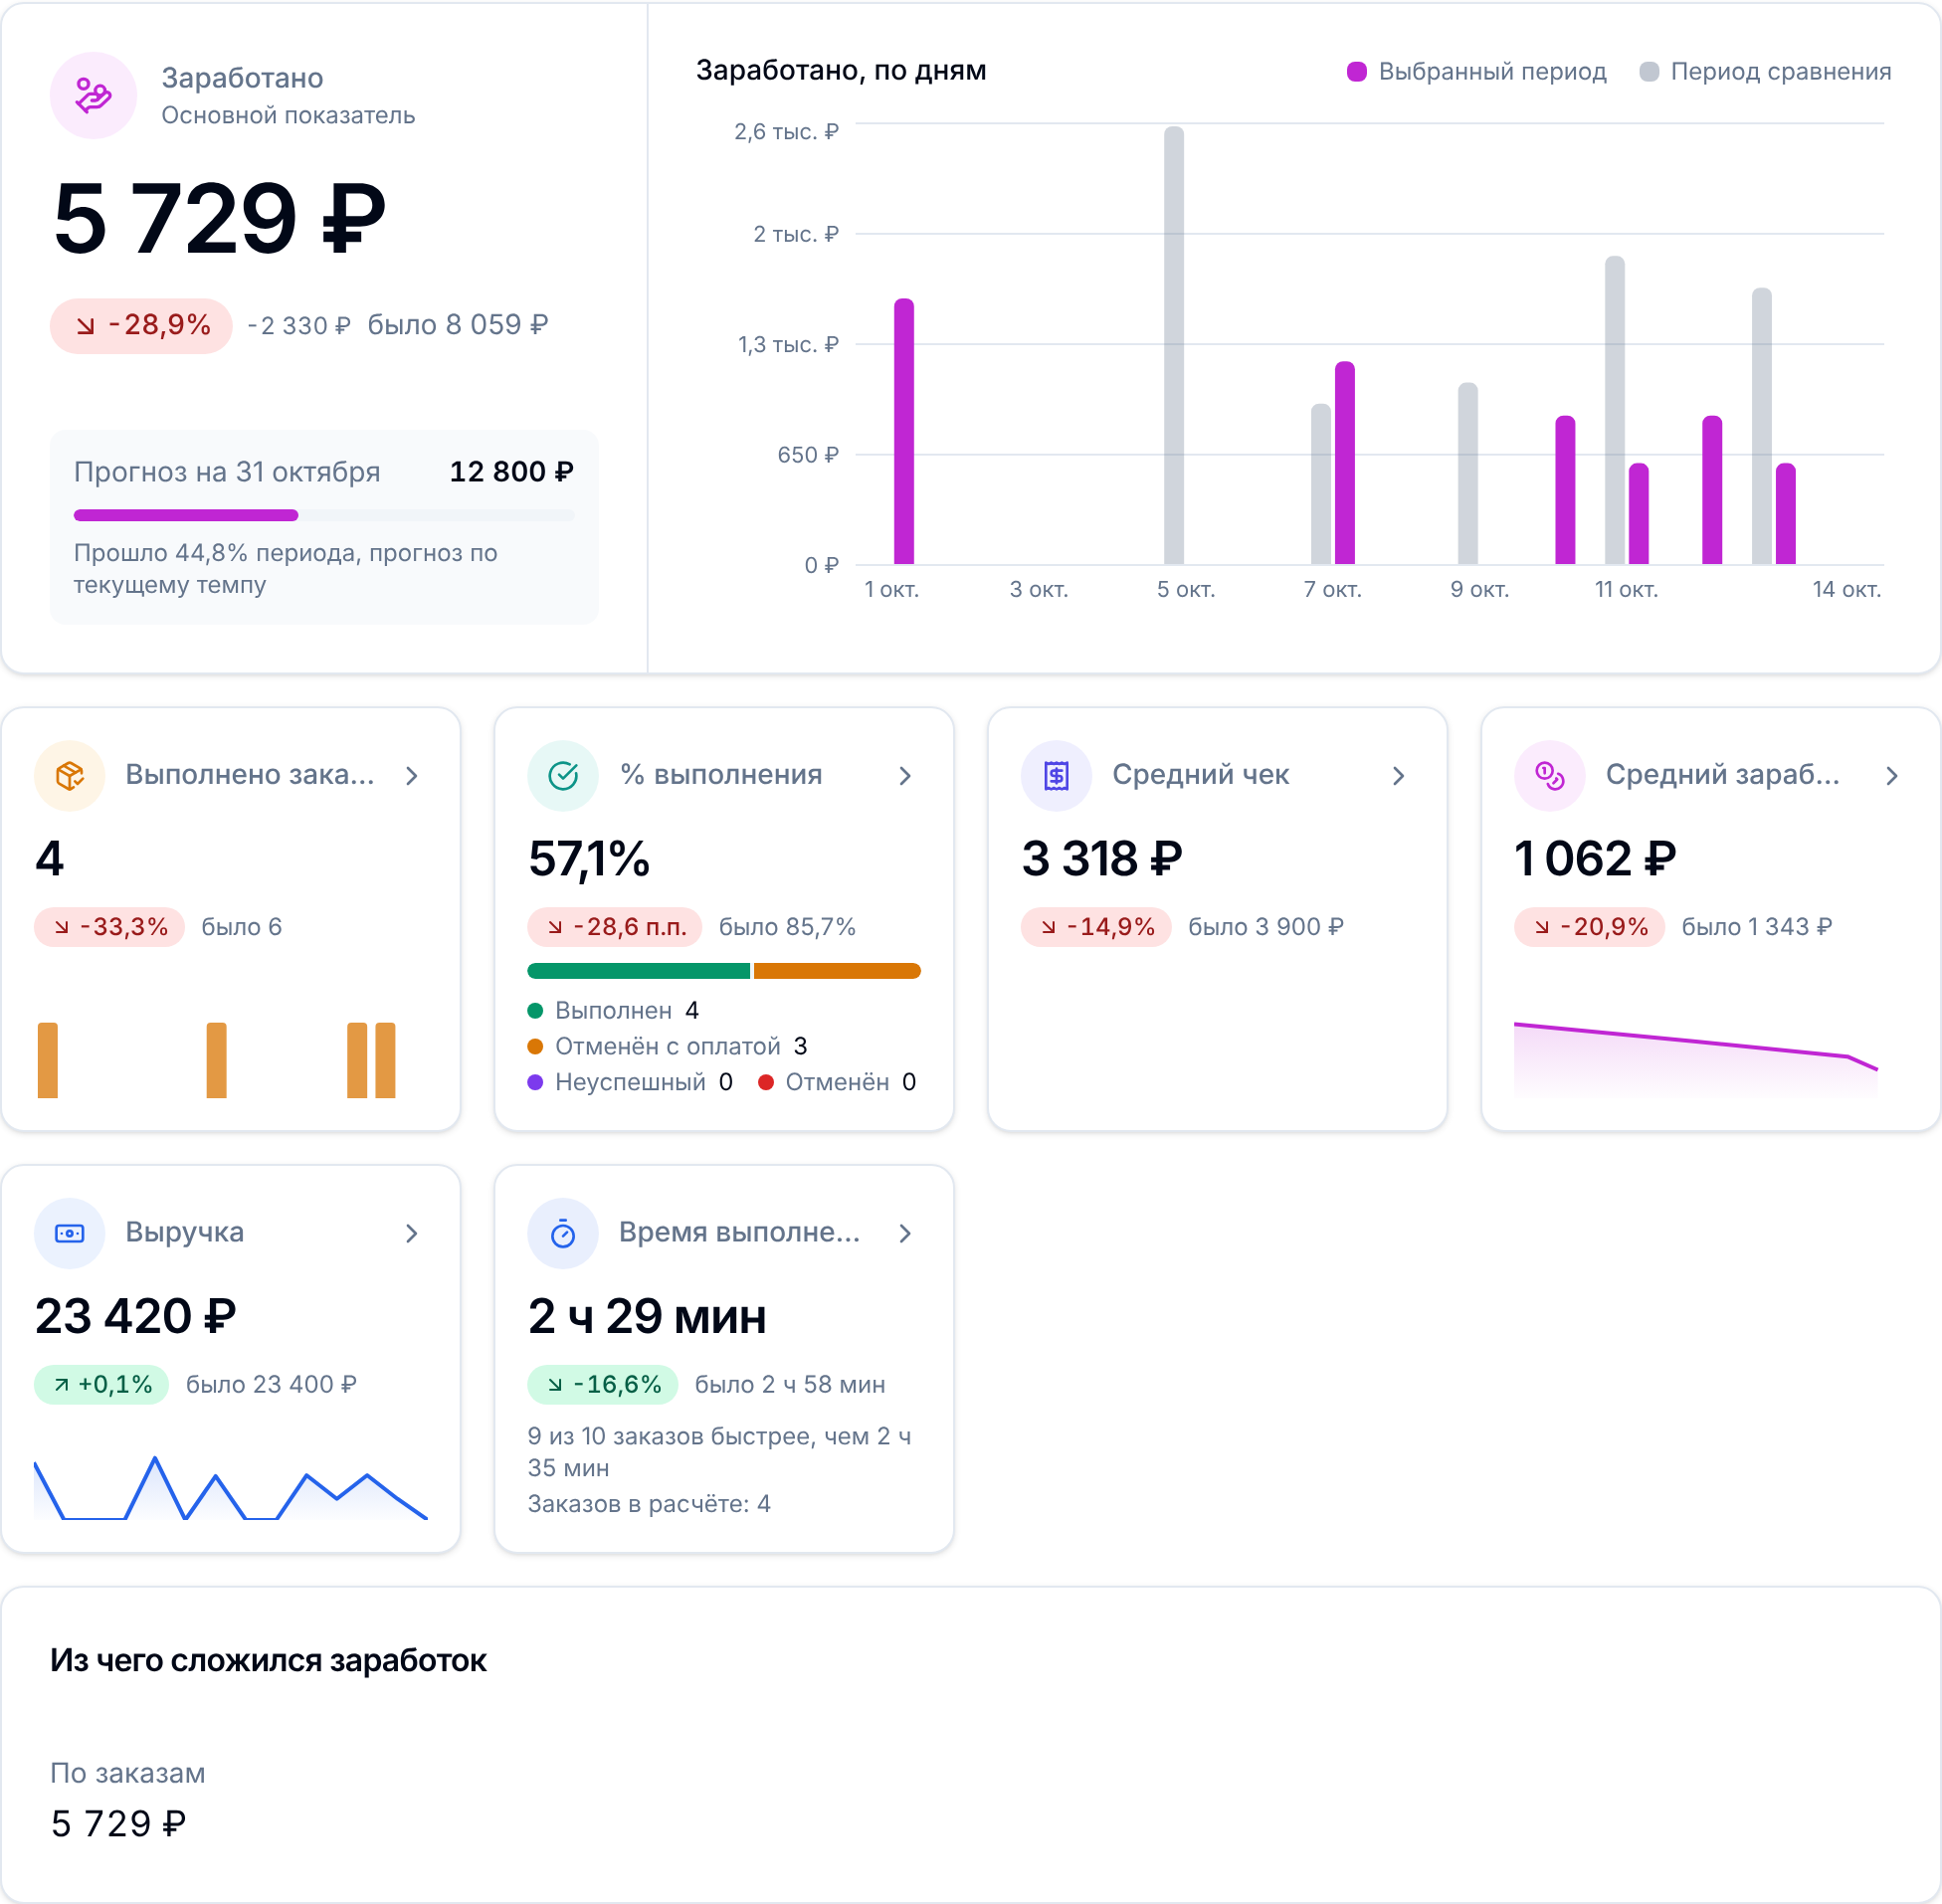Open Выполнено заказов details via chevron
Viewport: 1942px width, 1904px height.
(412, 776)
